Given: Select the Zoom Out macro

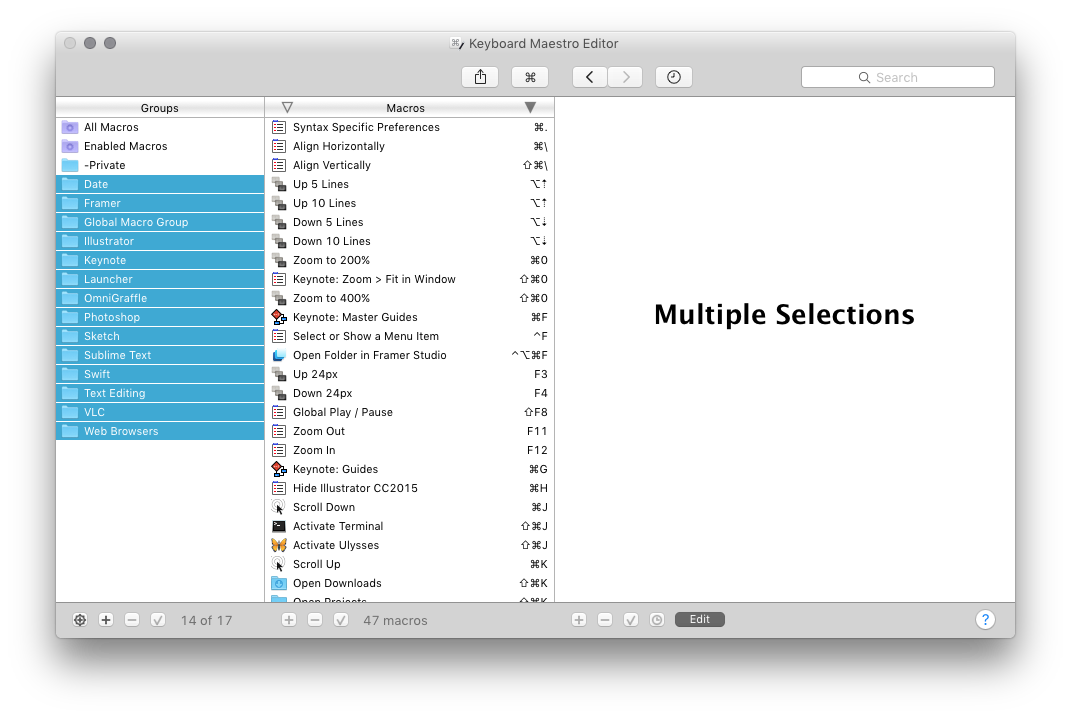Looking at the screenshot, I should pyautogui.click(x=410, y=431).
